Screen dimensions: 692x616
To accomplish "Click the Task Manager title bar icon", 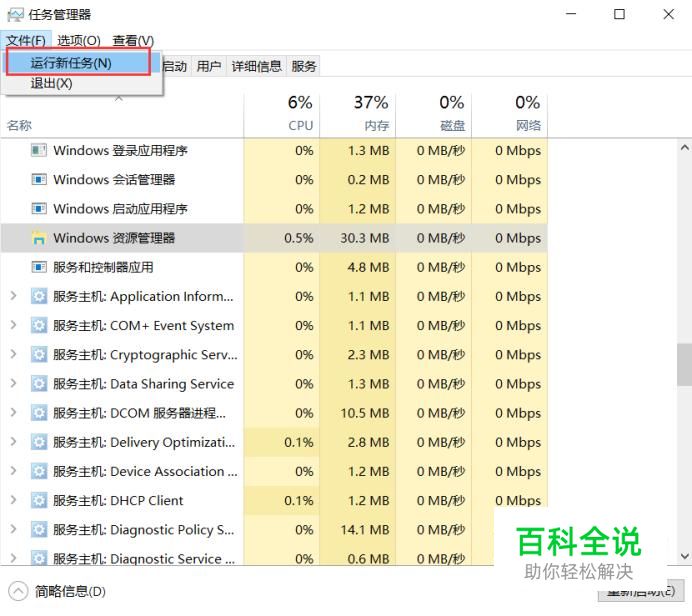I will 15,15.
